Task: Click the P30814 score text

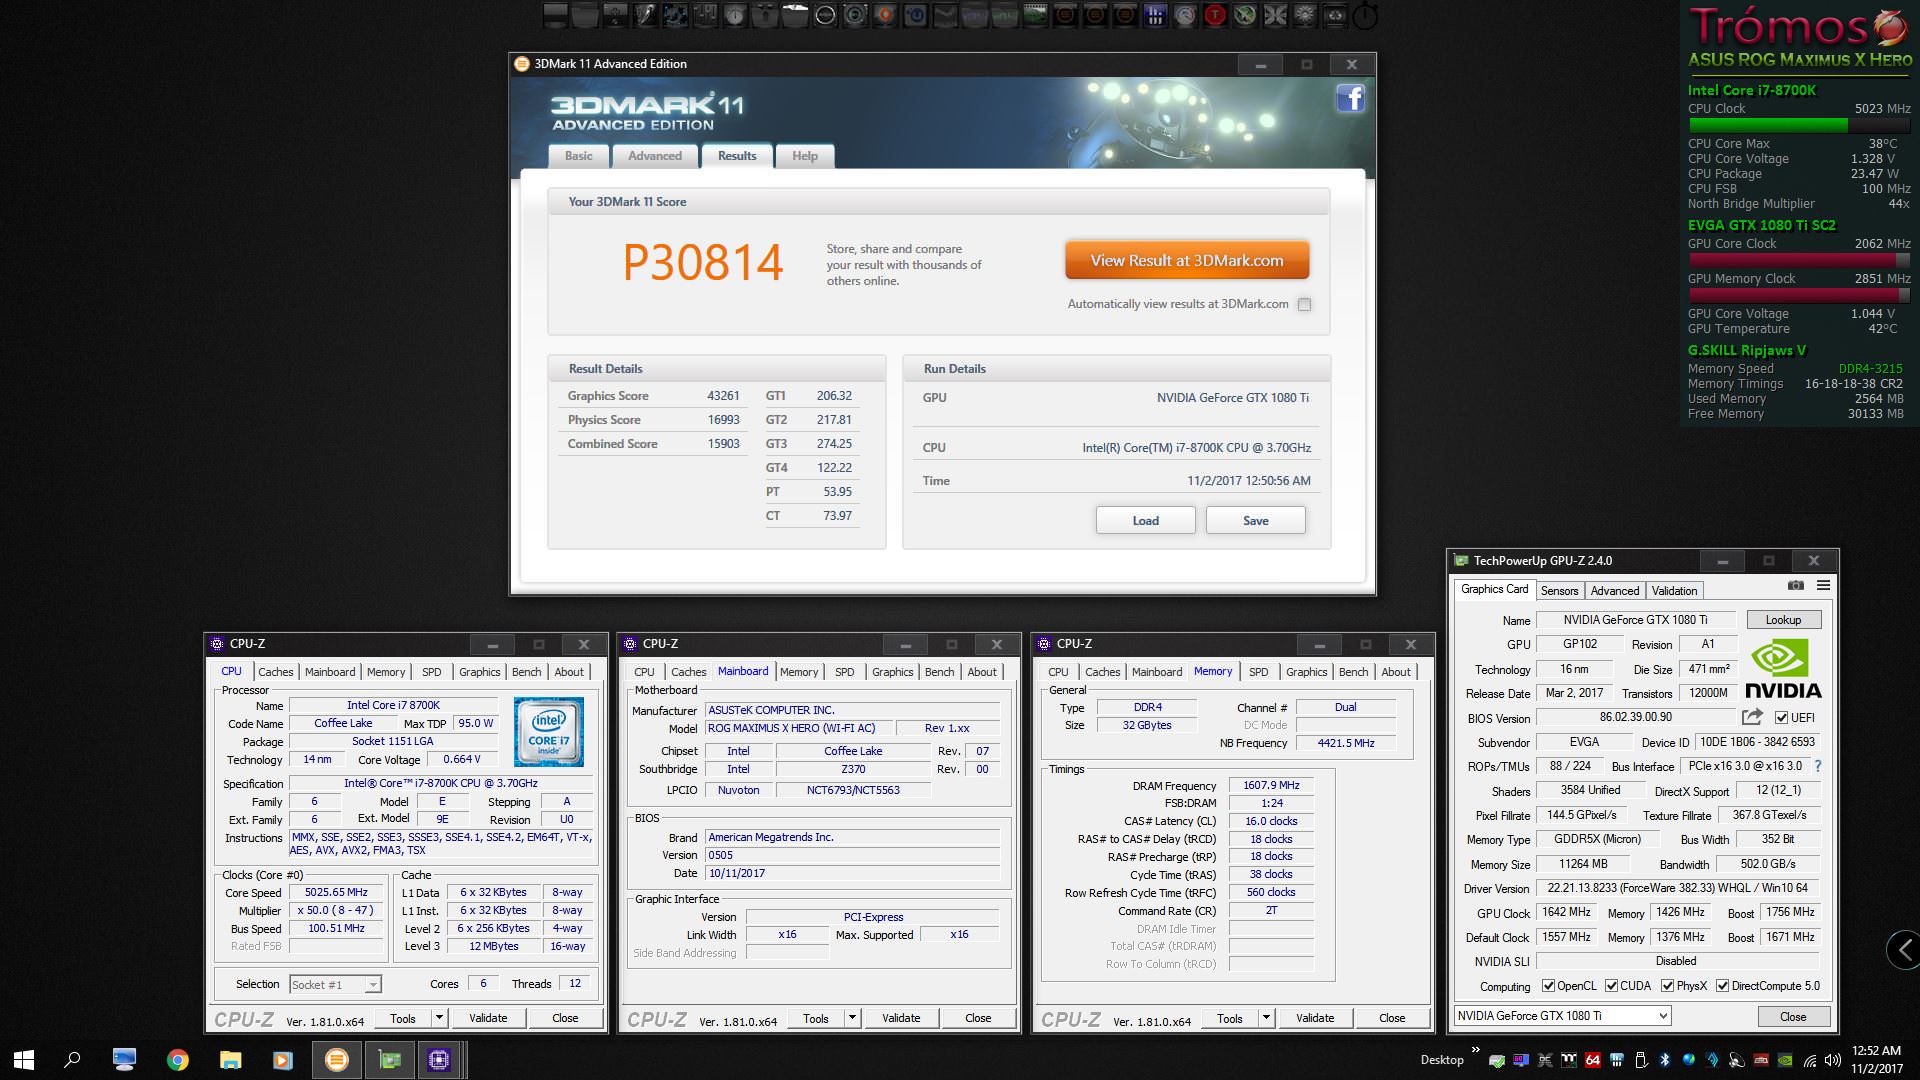Action: (x=703, y=262)
